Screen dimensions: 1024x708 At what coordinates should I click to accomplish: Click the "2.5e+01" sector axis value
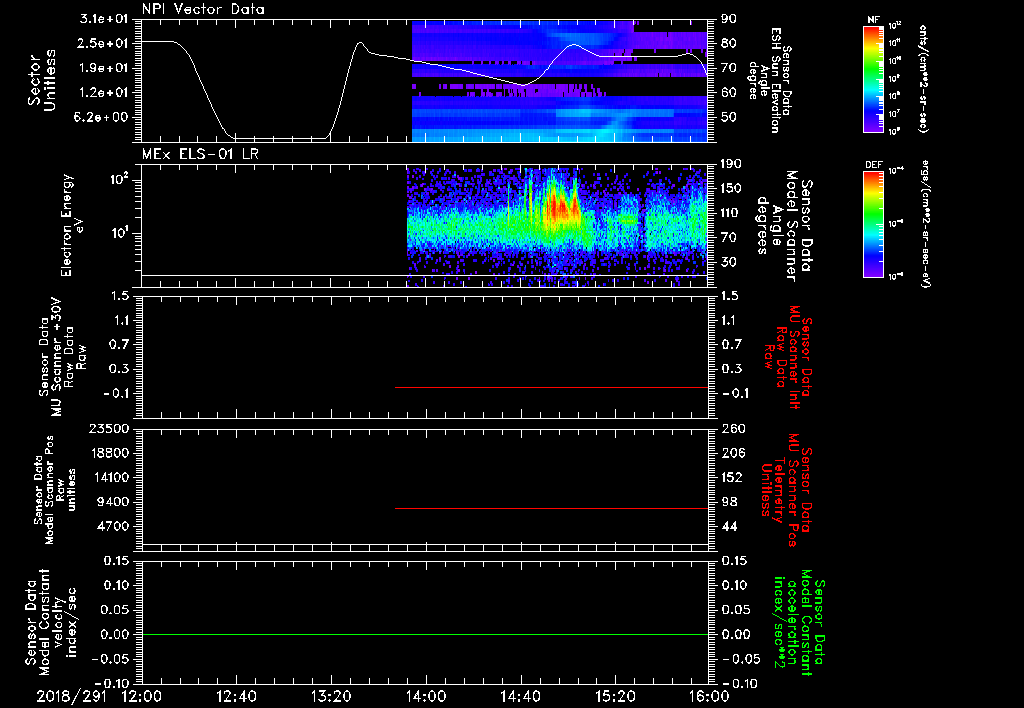click(104, 43)
